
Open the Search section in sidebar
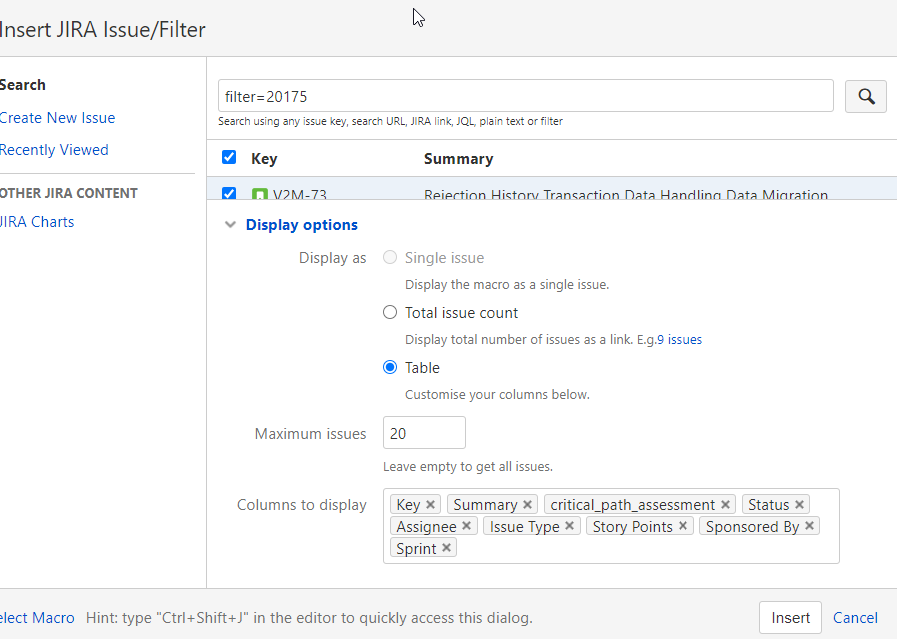(22, 85)
